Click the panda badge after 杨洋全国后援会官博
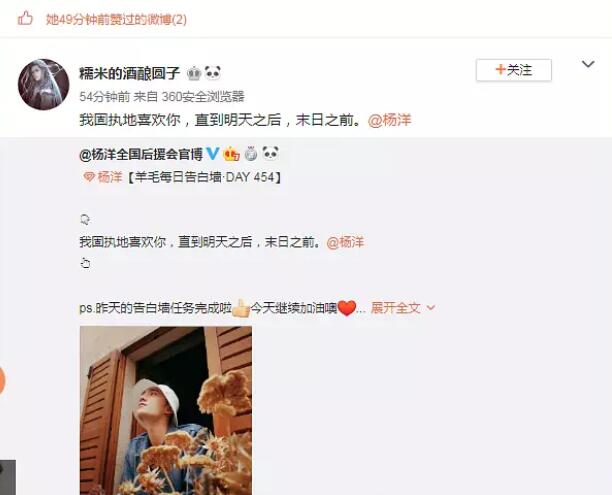612x495 pixels. pos(270,153)
